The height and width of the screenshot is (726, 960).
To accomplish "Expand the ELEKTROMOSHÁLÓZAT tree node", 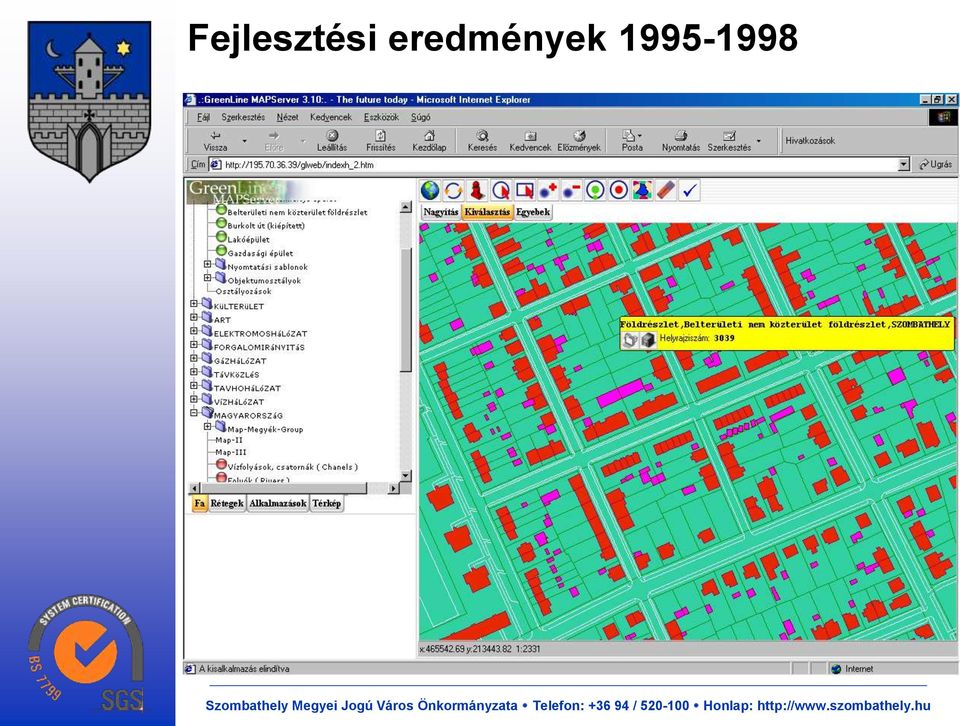I will tap(194, 331).
